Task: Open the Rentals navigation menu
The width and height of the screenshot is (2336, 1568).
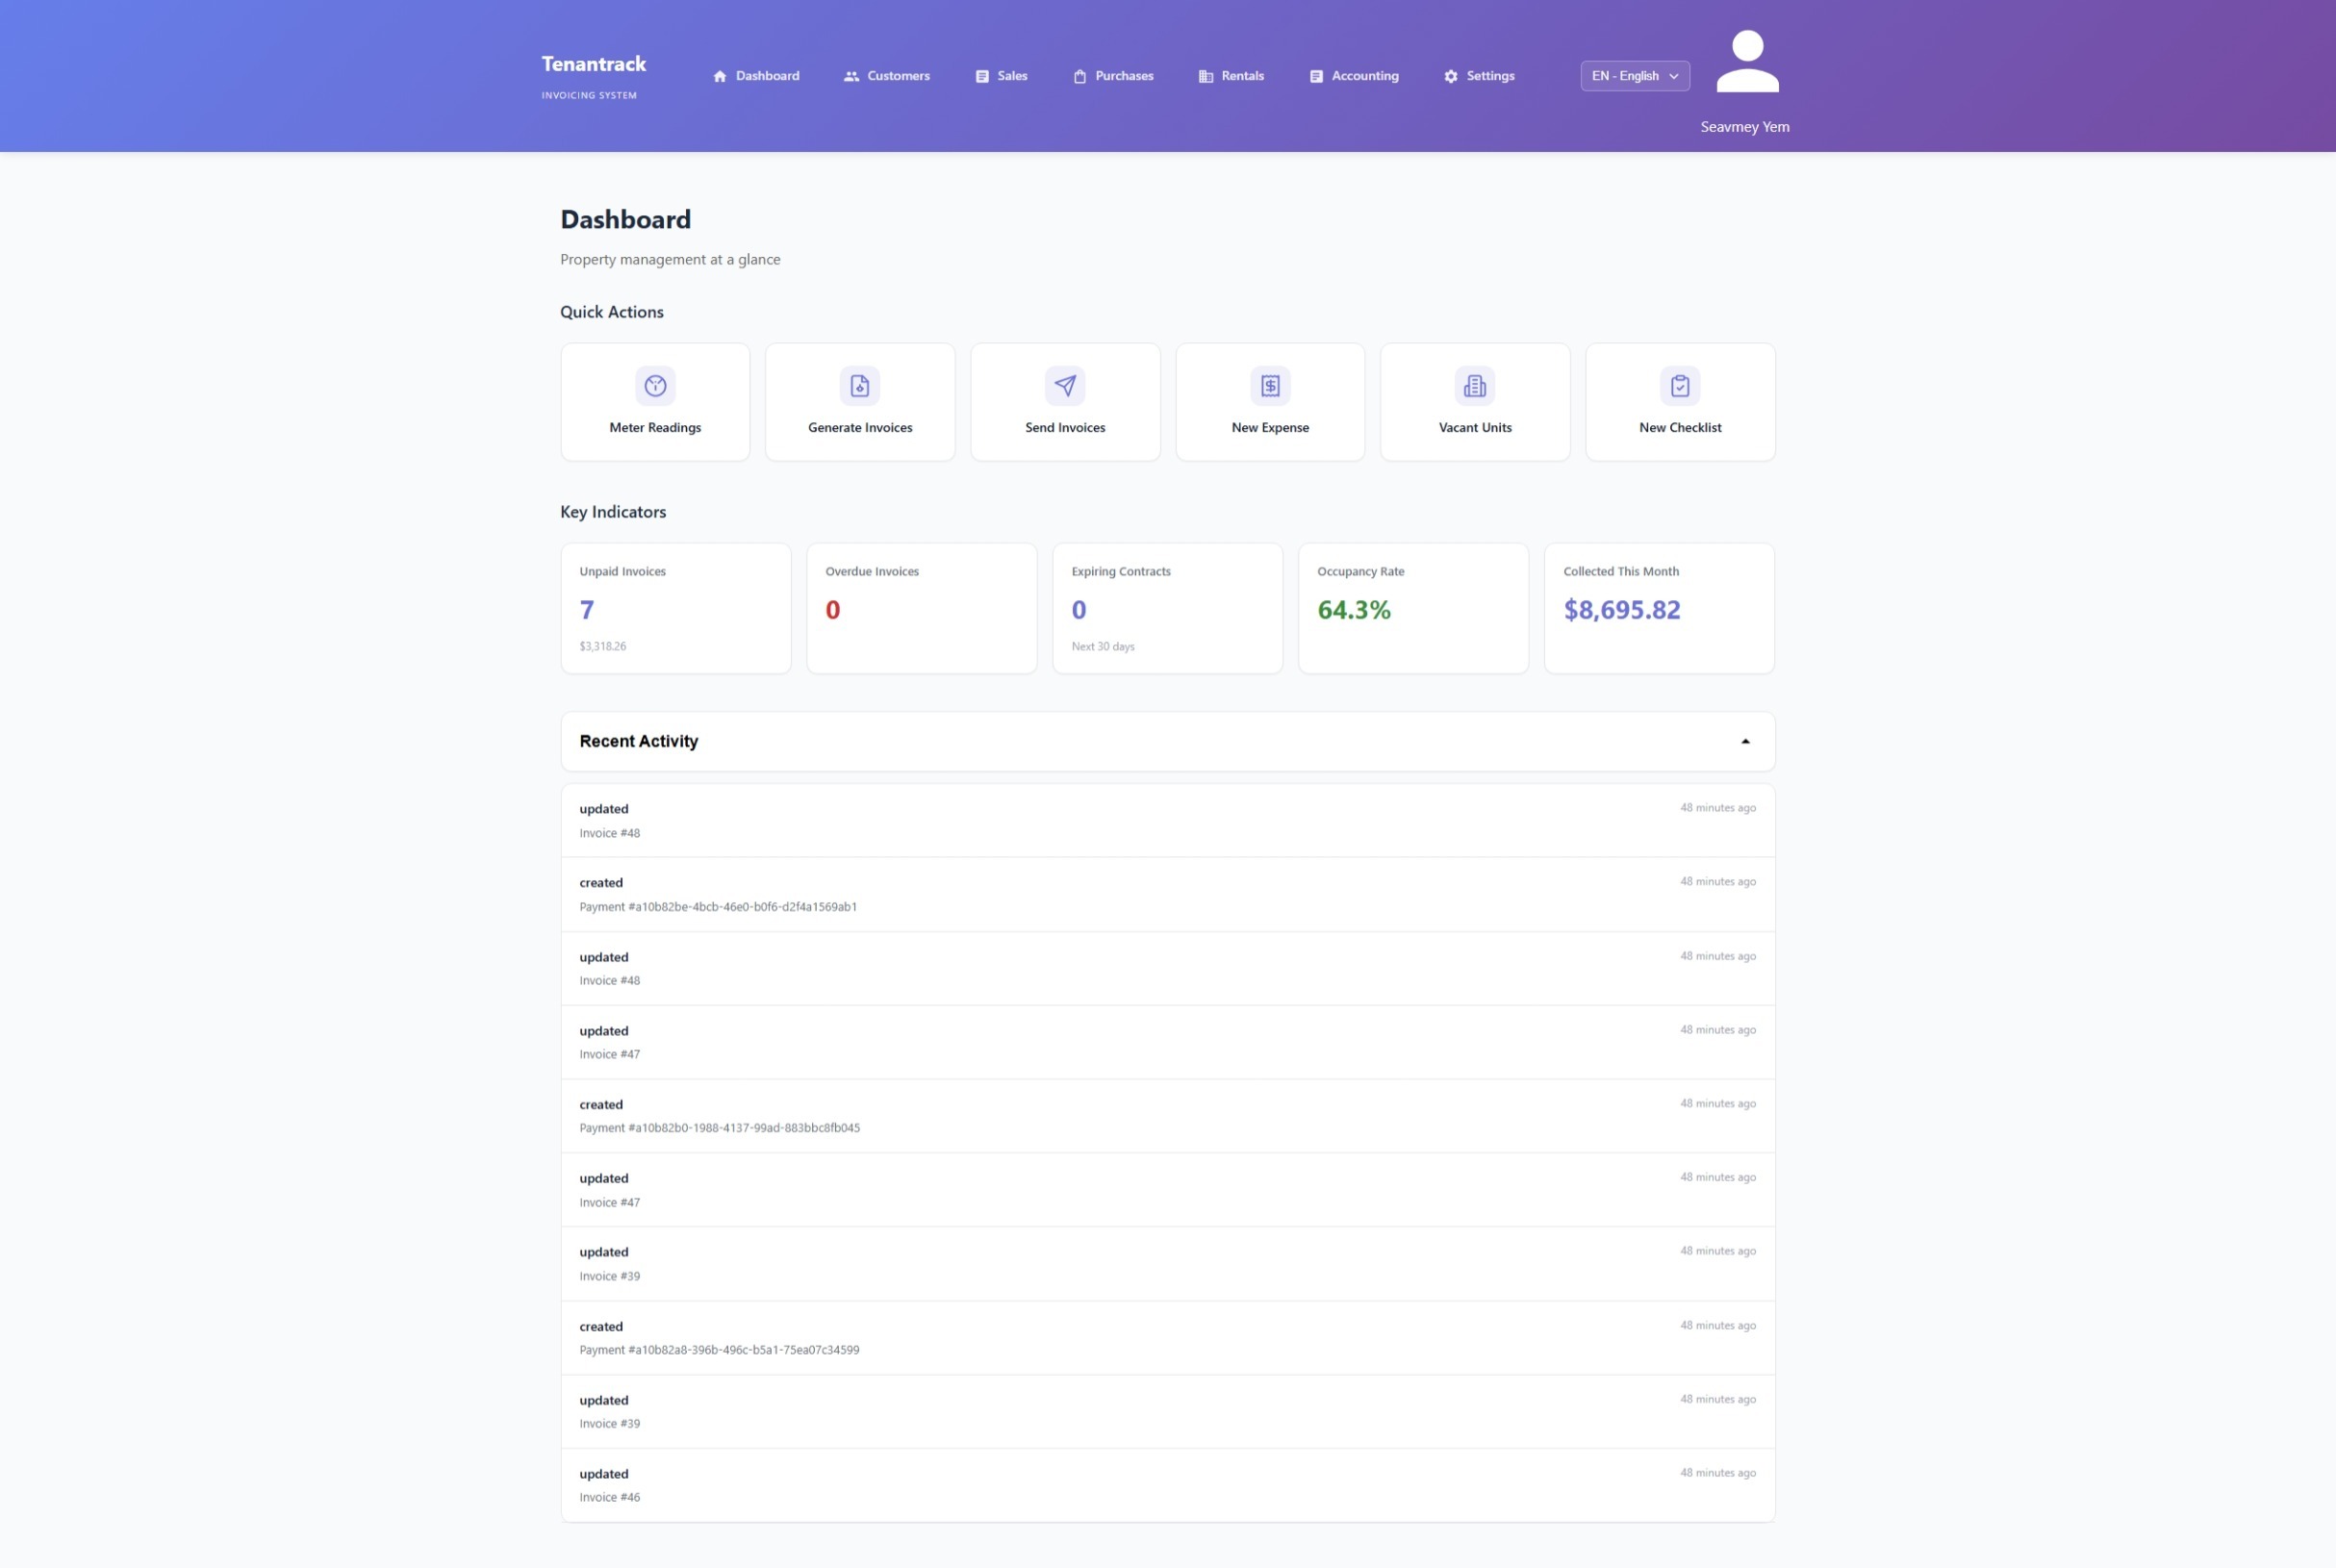Action: tap(1231, 76)
